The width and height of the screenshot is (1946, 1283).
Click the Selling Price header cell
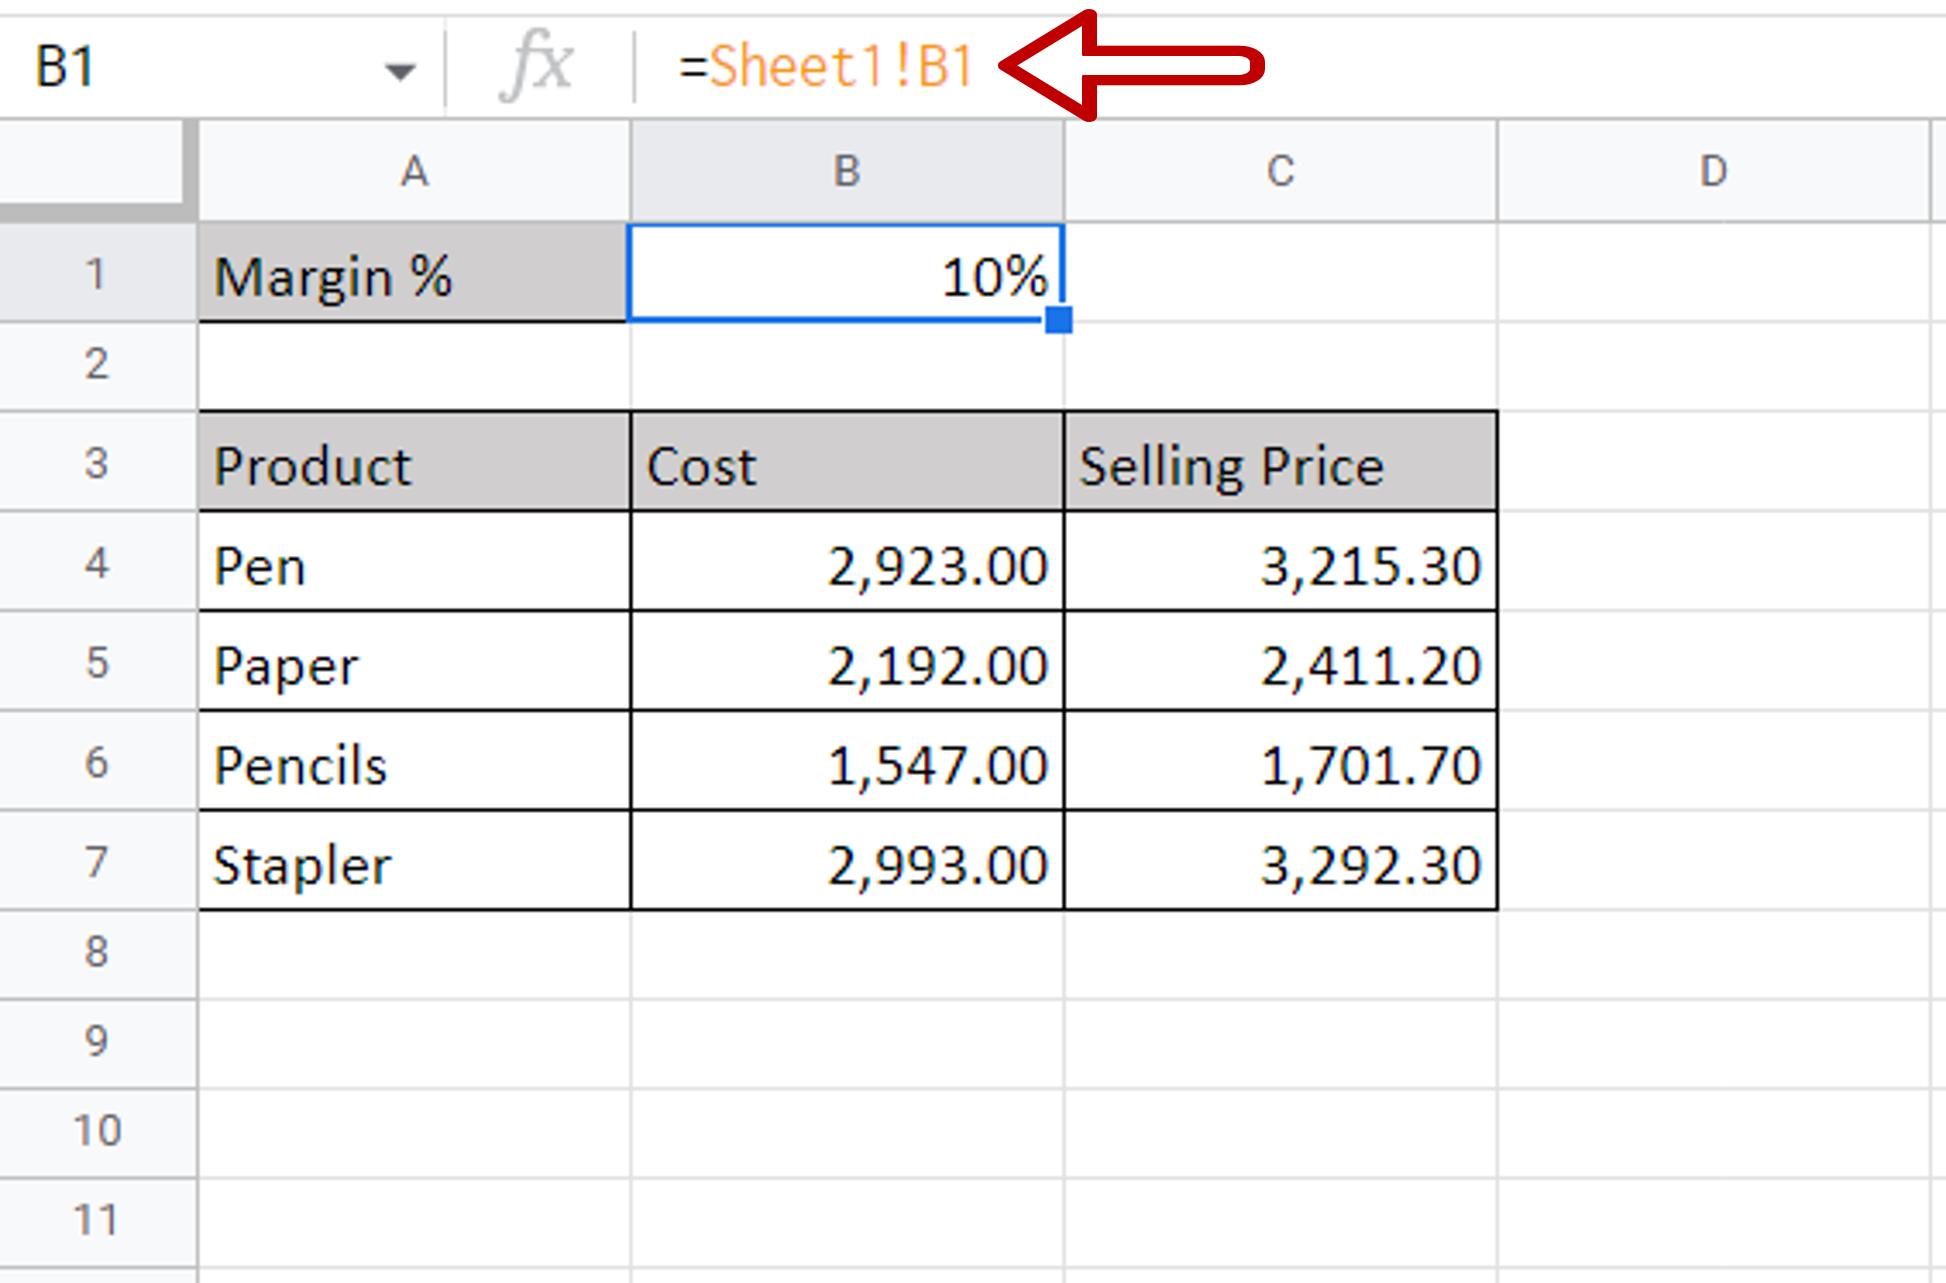click(x=1280, y=462)
